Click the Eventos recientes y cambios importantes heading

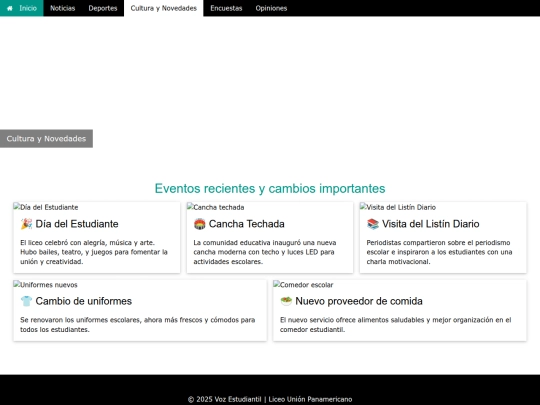coord(270,188)
